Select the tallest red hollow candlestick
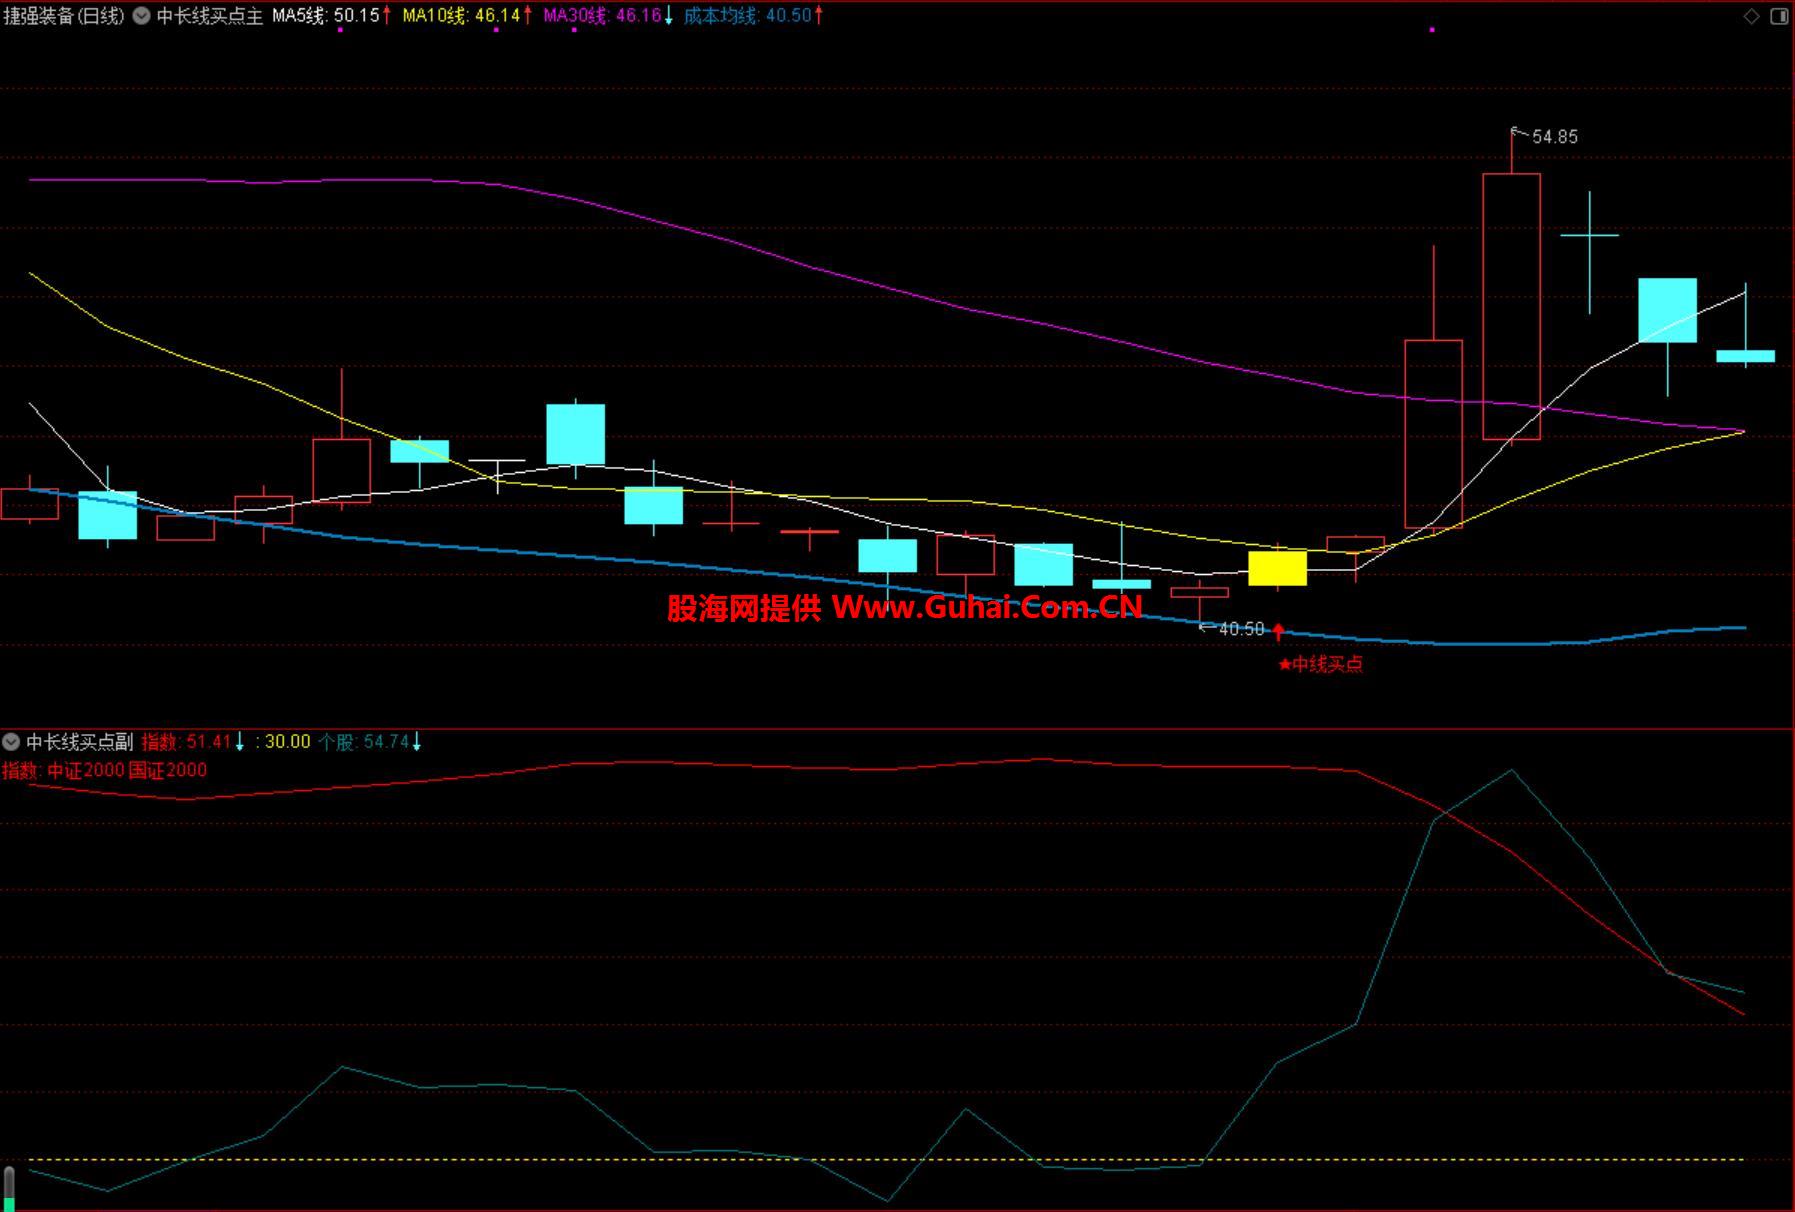 1511,306
